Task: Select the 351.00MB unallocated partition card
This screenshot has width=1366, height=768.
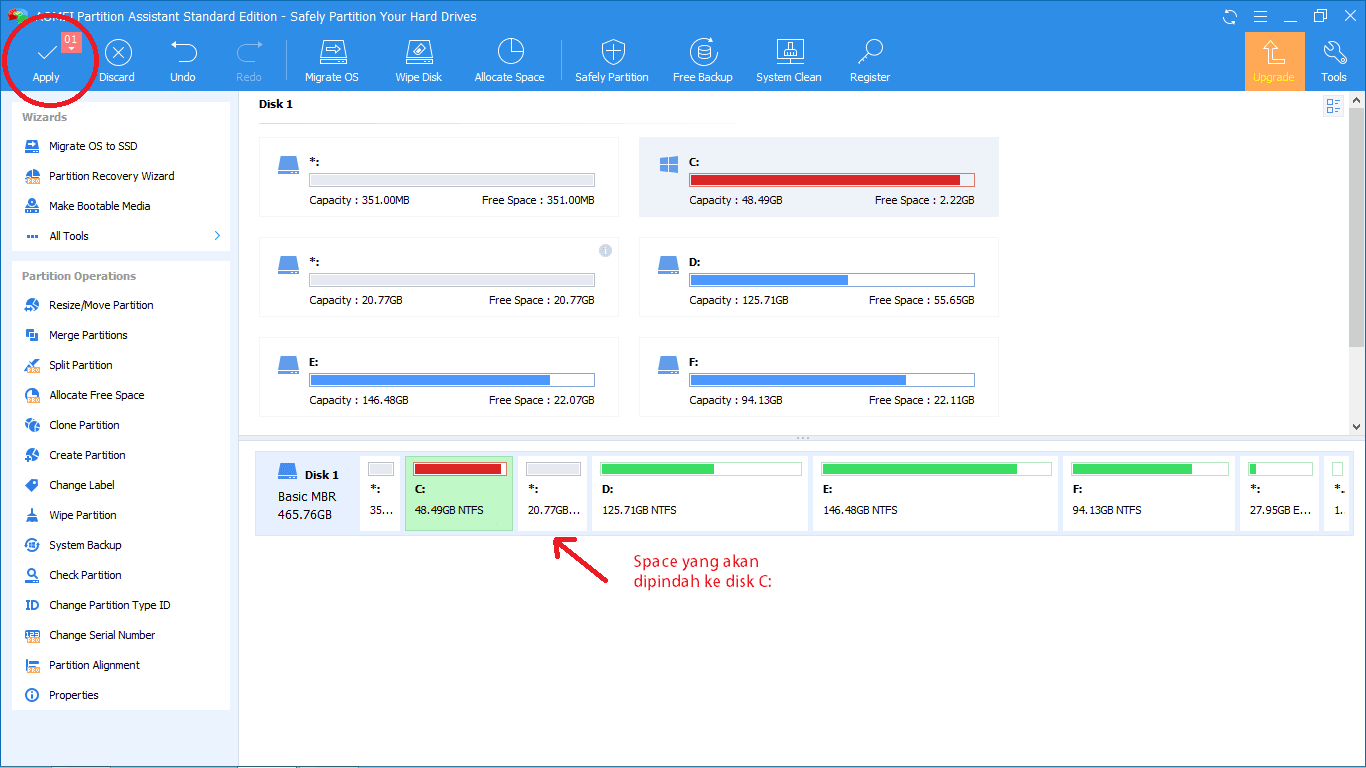Action: point(439,177)
